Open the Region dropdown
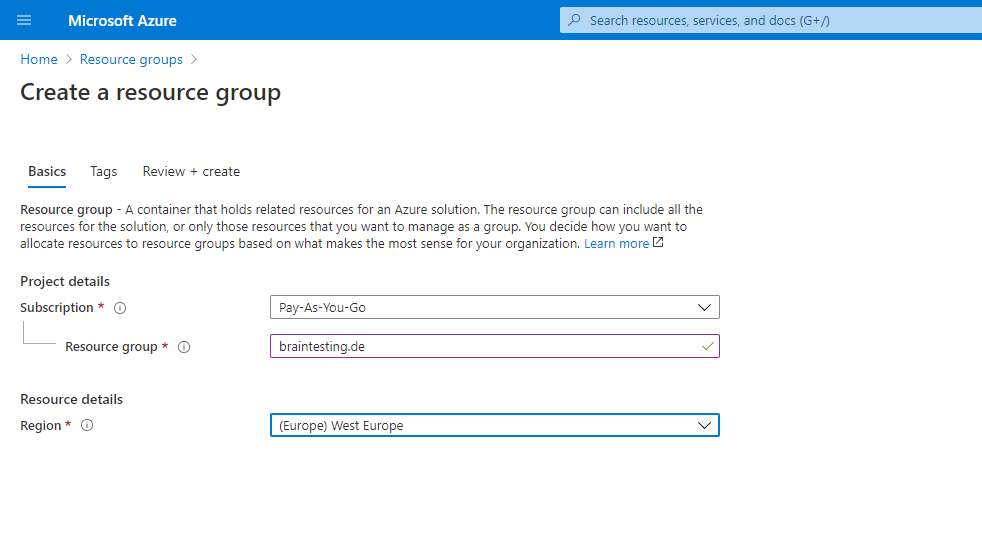The width and height of the screenshot is (982, 543). point(495,425)
